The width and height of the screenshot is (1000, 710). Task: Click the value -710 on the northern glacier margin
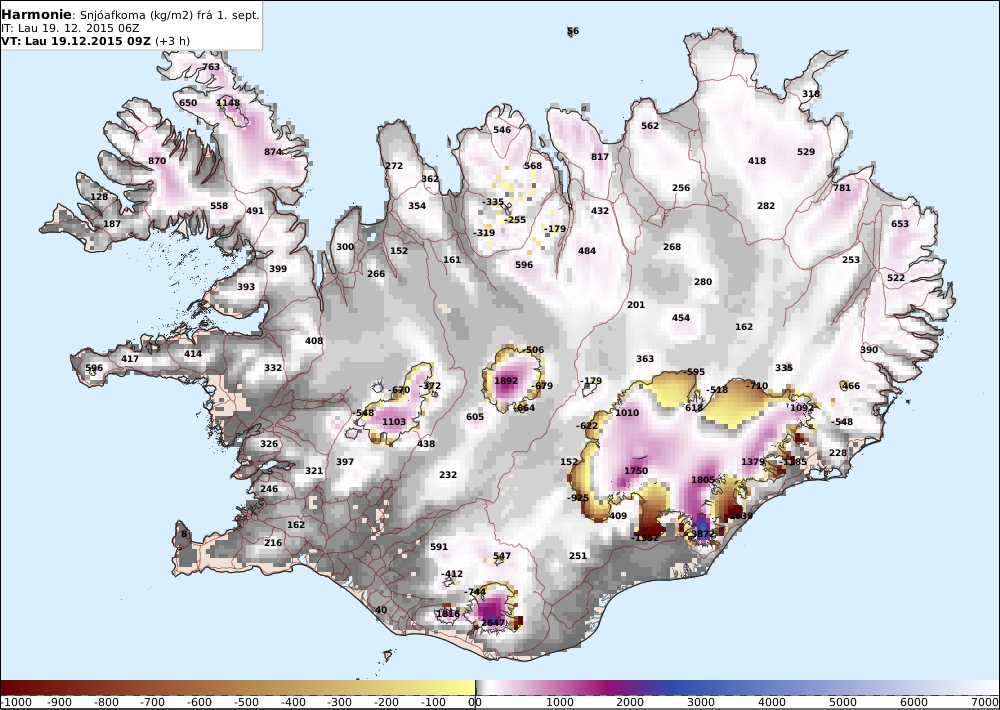pyautogui.click(x=756, y=386)
